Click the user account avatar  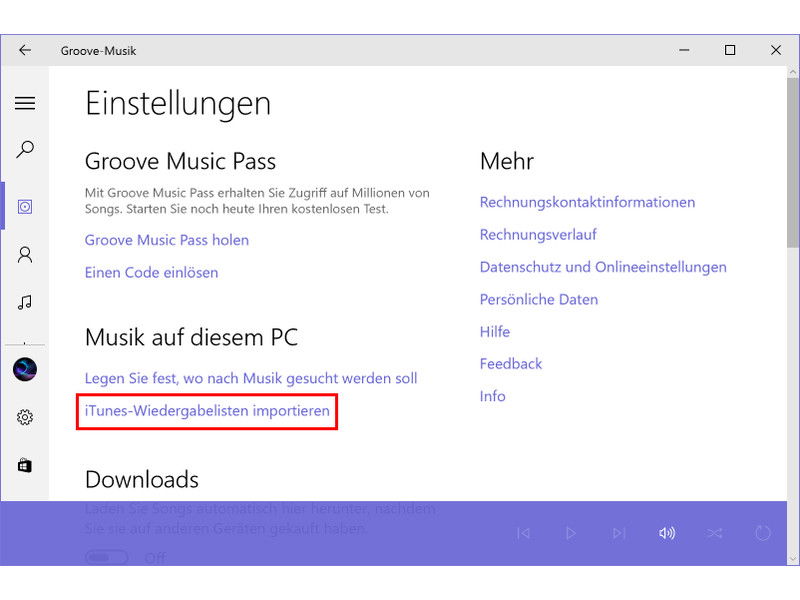pos(25,369)
